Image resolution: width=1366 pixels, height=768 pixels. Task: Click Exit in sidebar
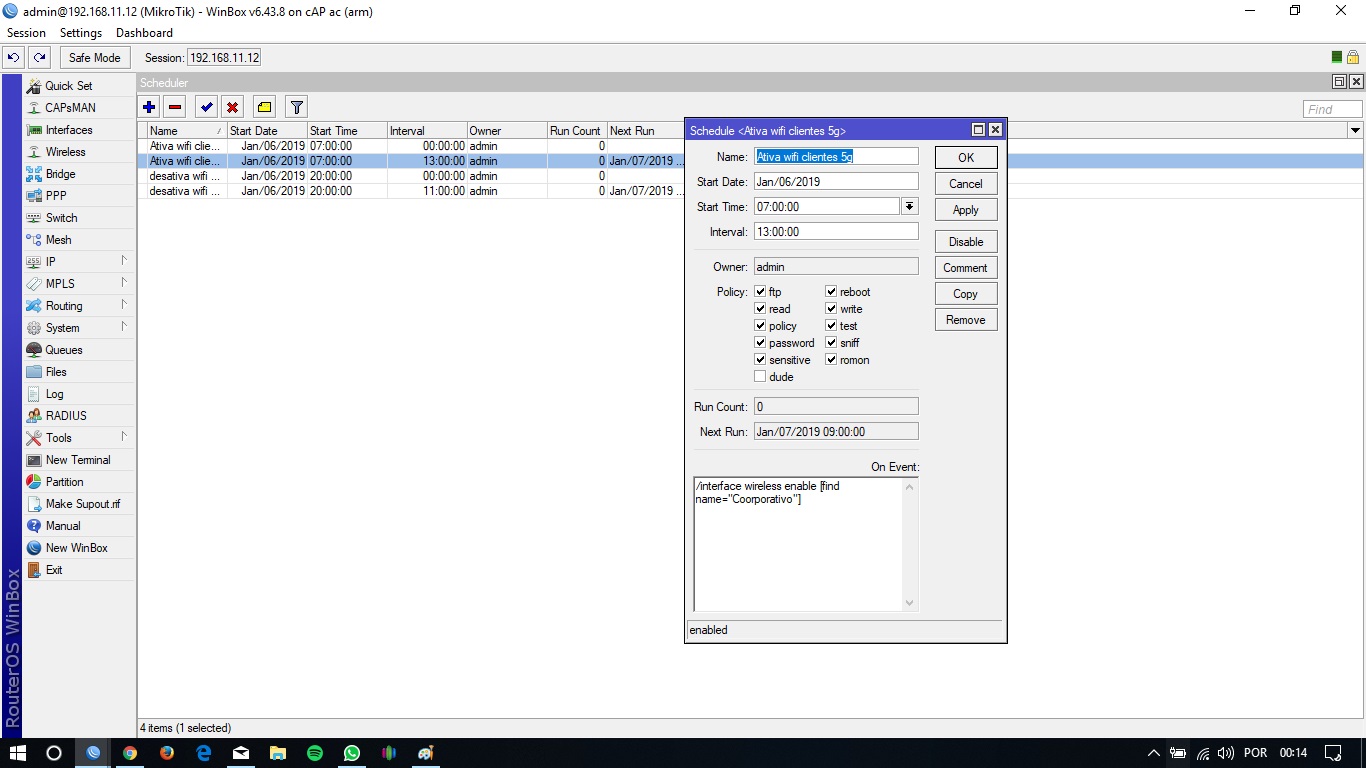[79, 570]
